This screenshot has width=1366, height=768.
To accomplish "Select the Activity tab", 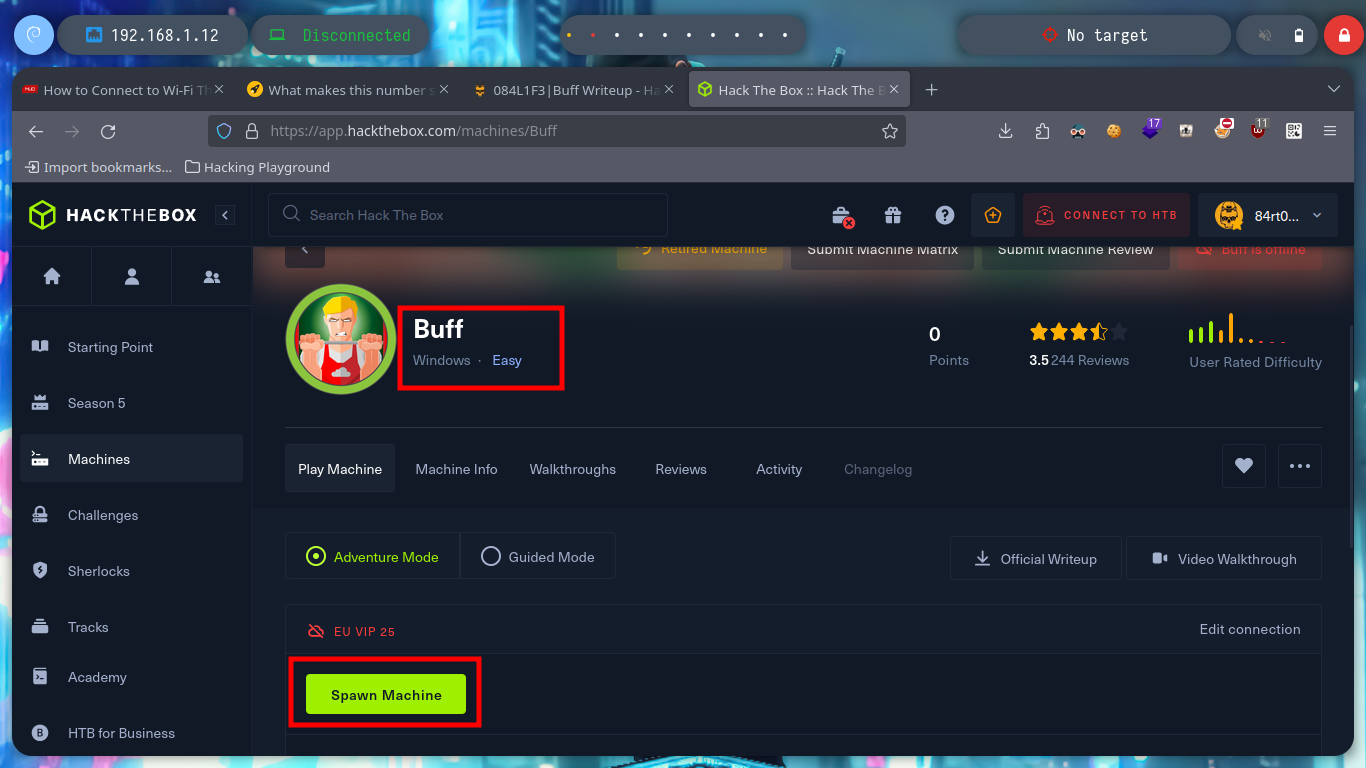I will [779, 469].
